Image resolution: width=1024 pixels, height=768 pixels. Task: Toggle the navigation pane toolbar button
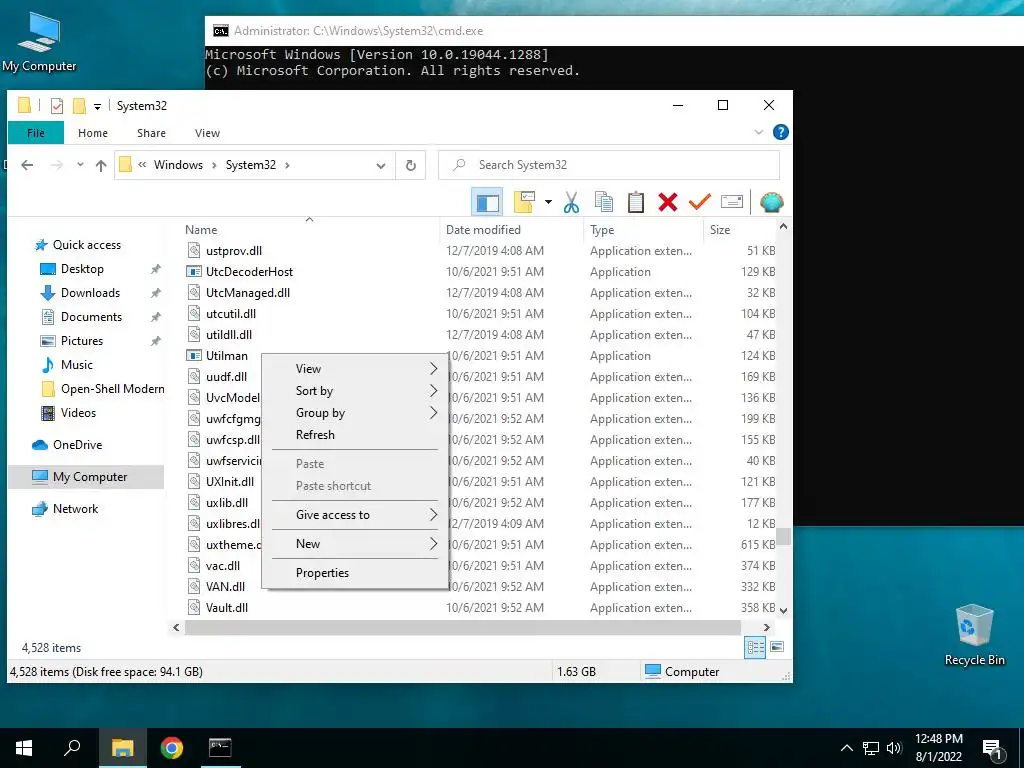pos(487,202)
